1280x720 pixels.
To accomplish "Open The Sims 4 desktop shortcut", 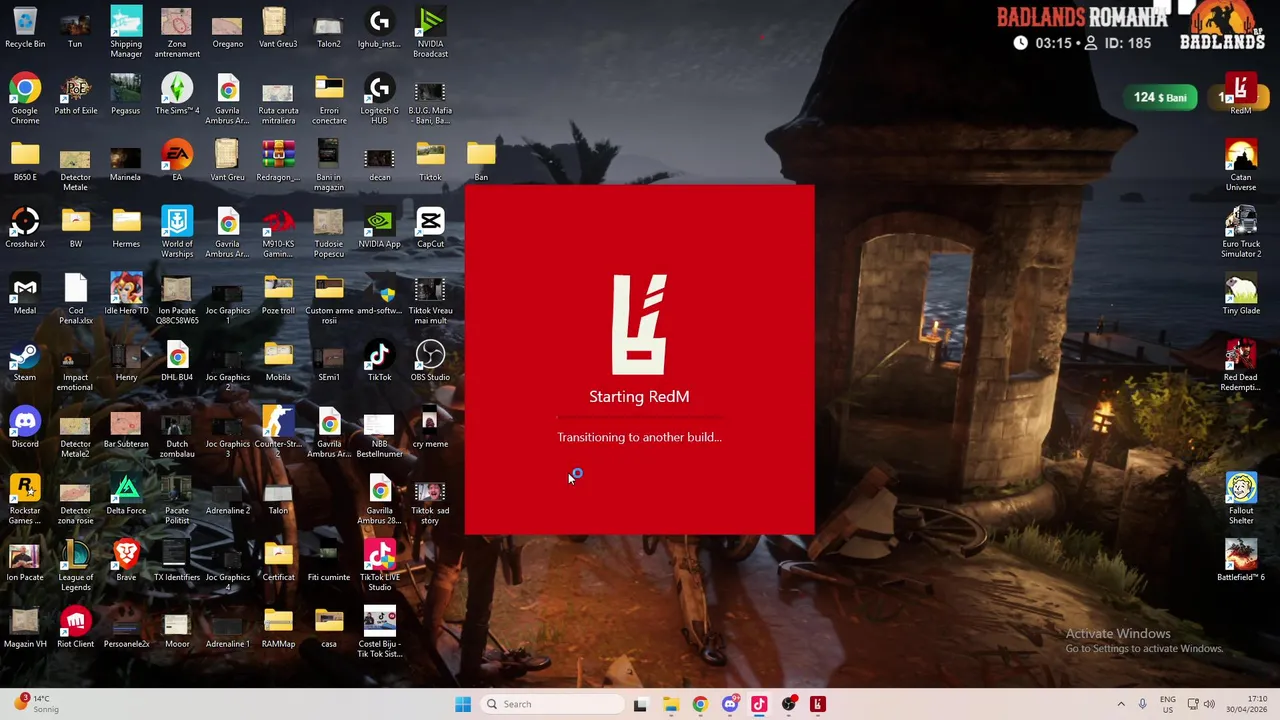I will tap(177, 94).
